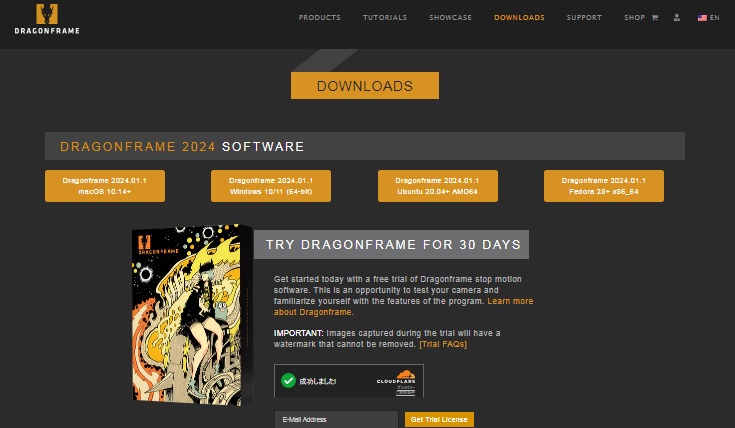This screenshot has height=428, width=735.
Task: Go to the Showcase page
Action: [x=450, y=17]
